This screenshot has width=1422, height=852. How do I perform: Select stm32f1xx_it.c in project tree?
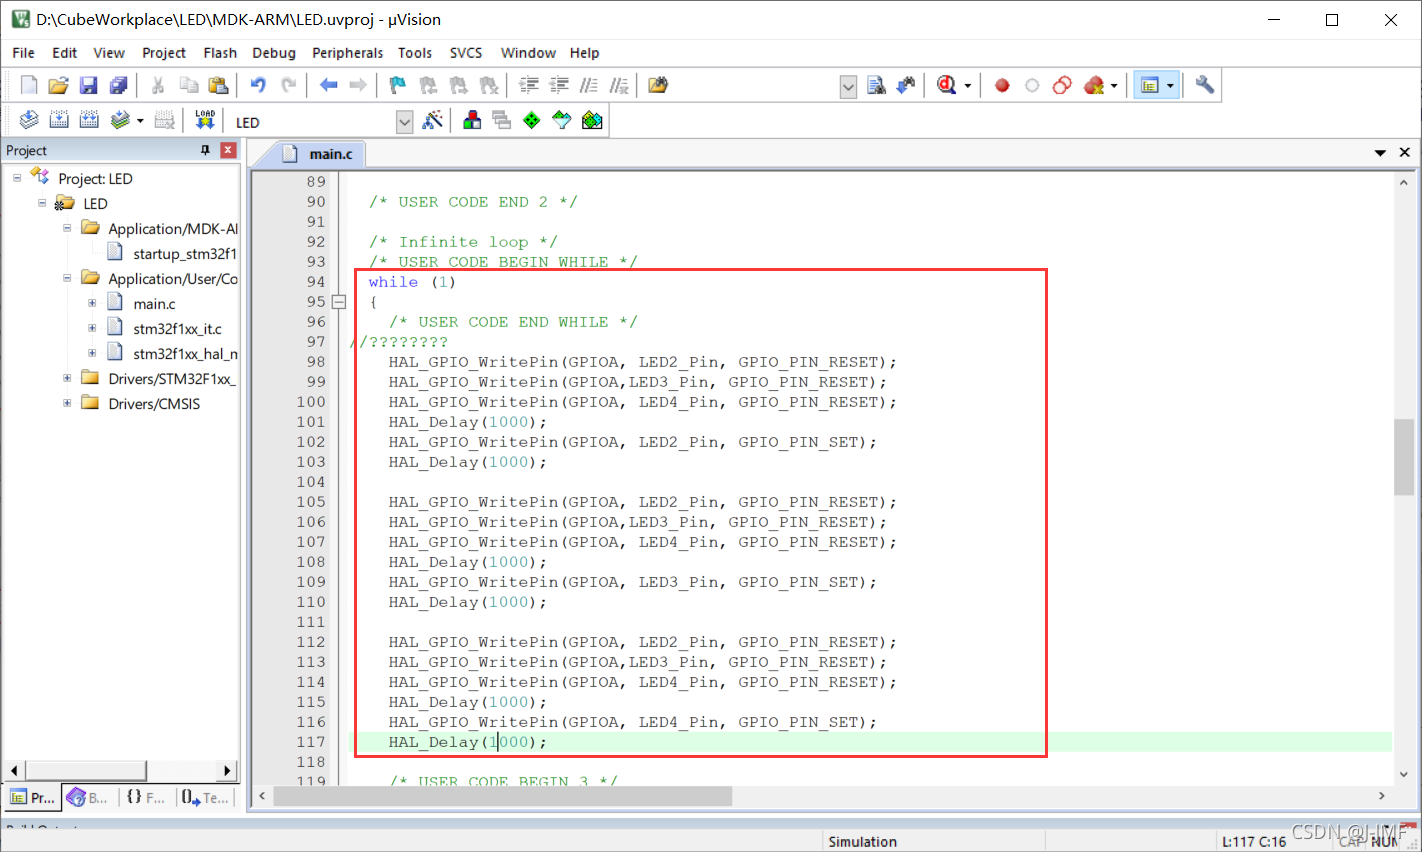point(177,328)
